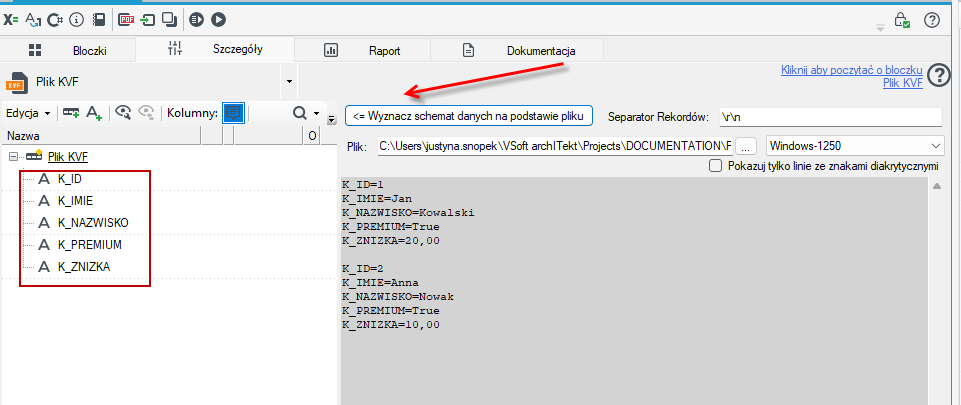Collapse the Plik KVF tree node
This screenshot has width=961, height=405.
13,157
